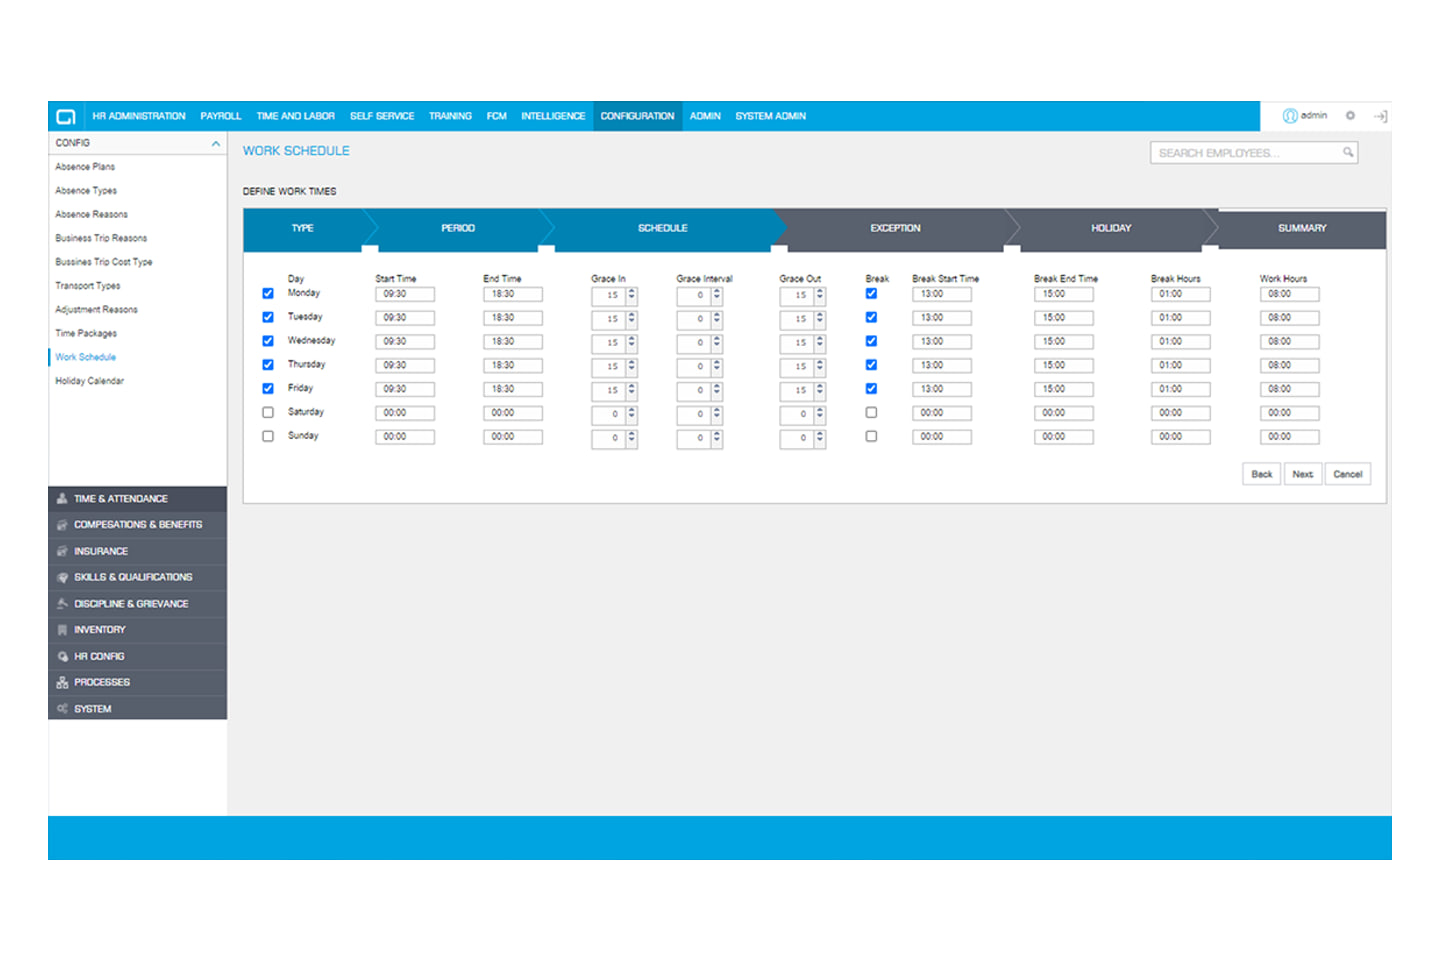Open the Payroll menu
Viewport: 1440px width, 960px height.
pos(221,116)
